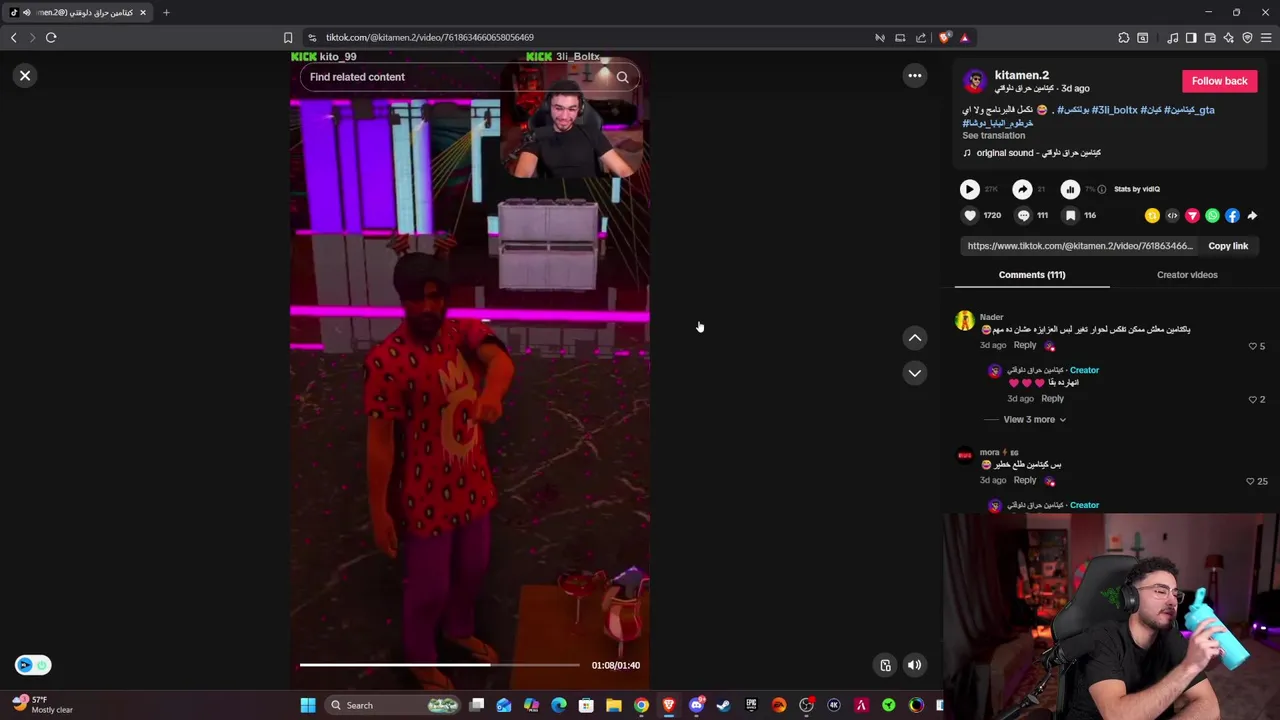
Task: Open comments via the speech bubble icon
Action: click(x=1023, y=215)
